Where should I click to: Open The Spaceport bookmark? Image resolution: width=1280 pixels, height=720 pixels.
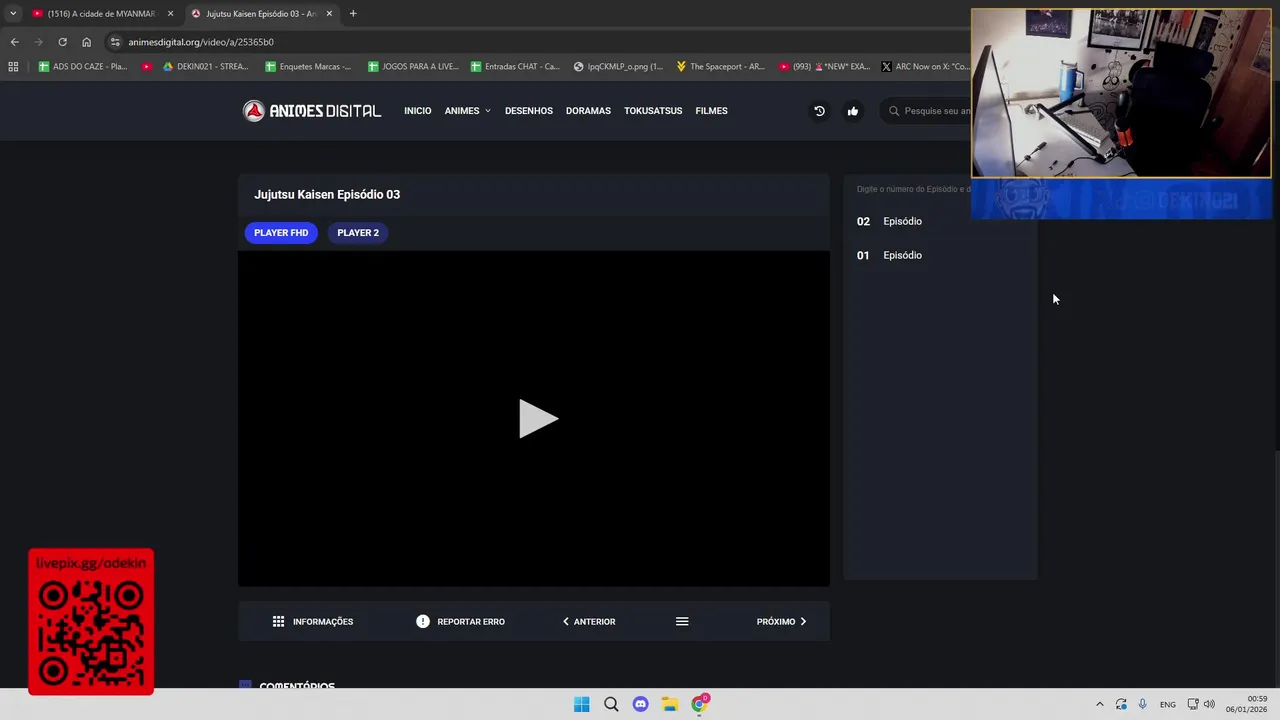click(720, 66)
